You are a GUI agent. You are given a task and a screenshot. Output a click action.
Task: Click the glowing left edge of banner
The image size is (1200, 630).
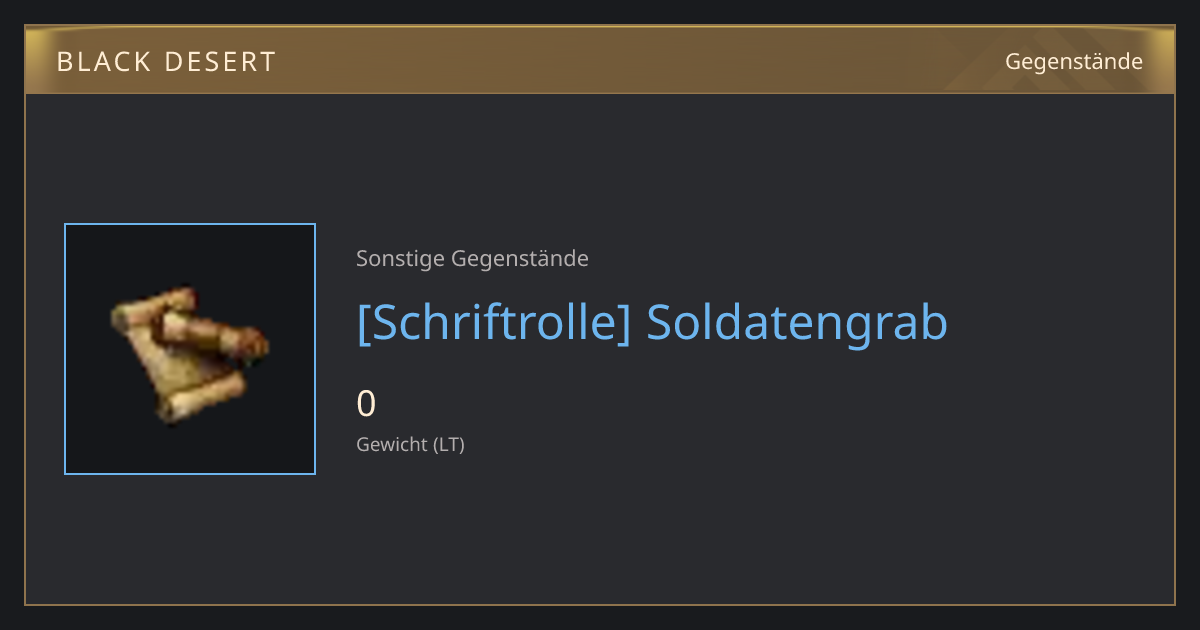click(x=38, y=61)
